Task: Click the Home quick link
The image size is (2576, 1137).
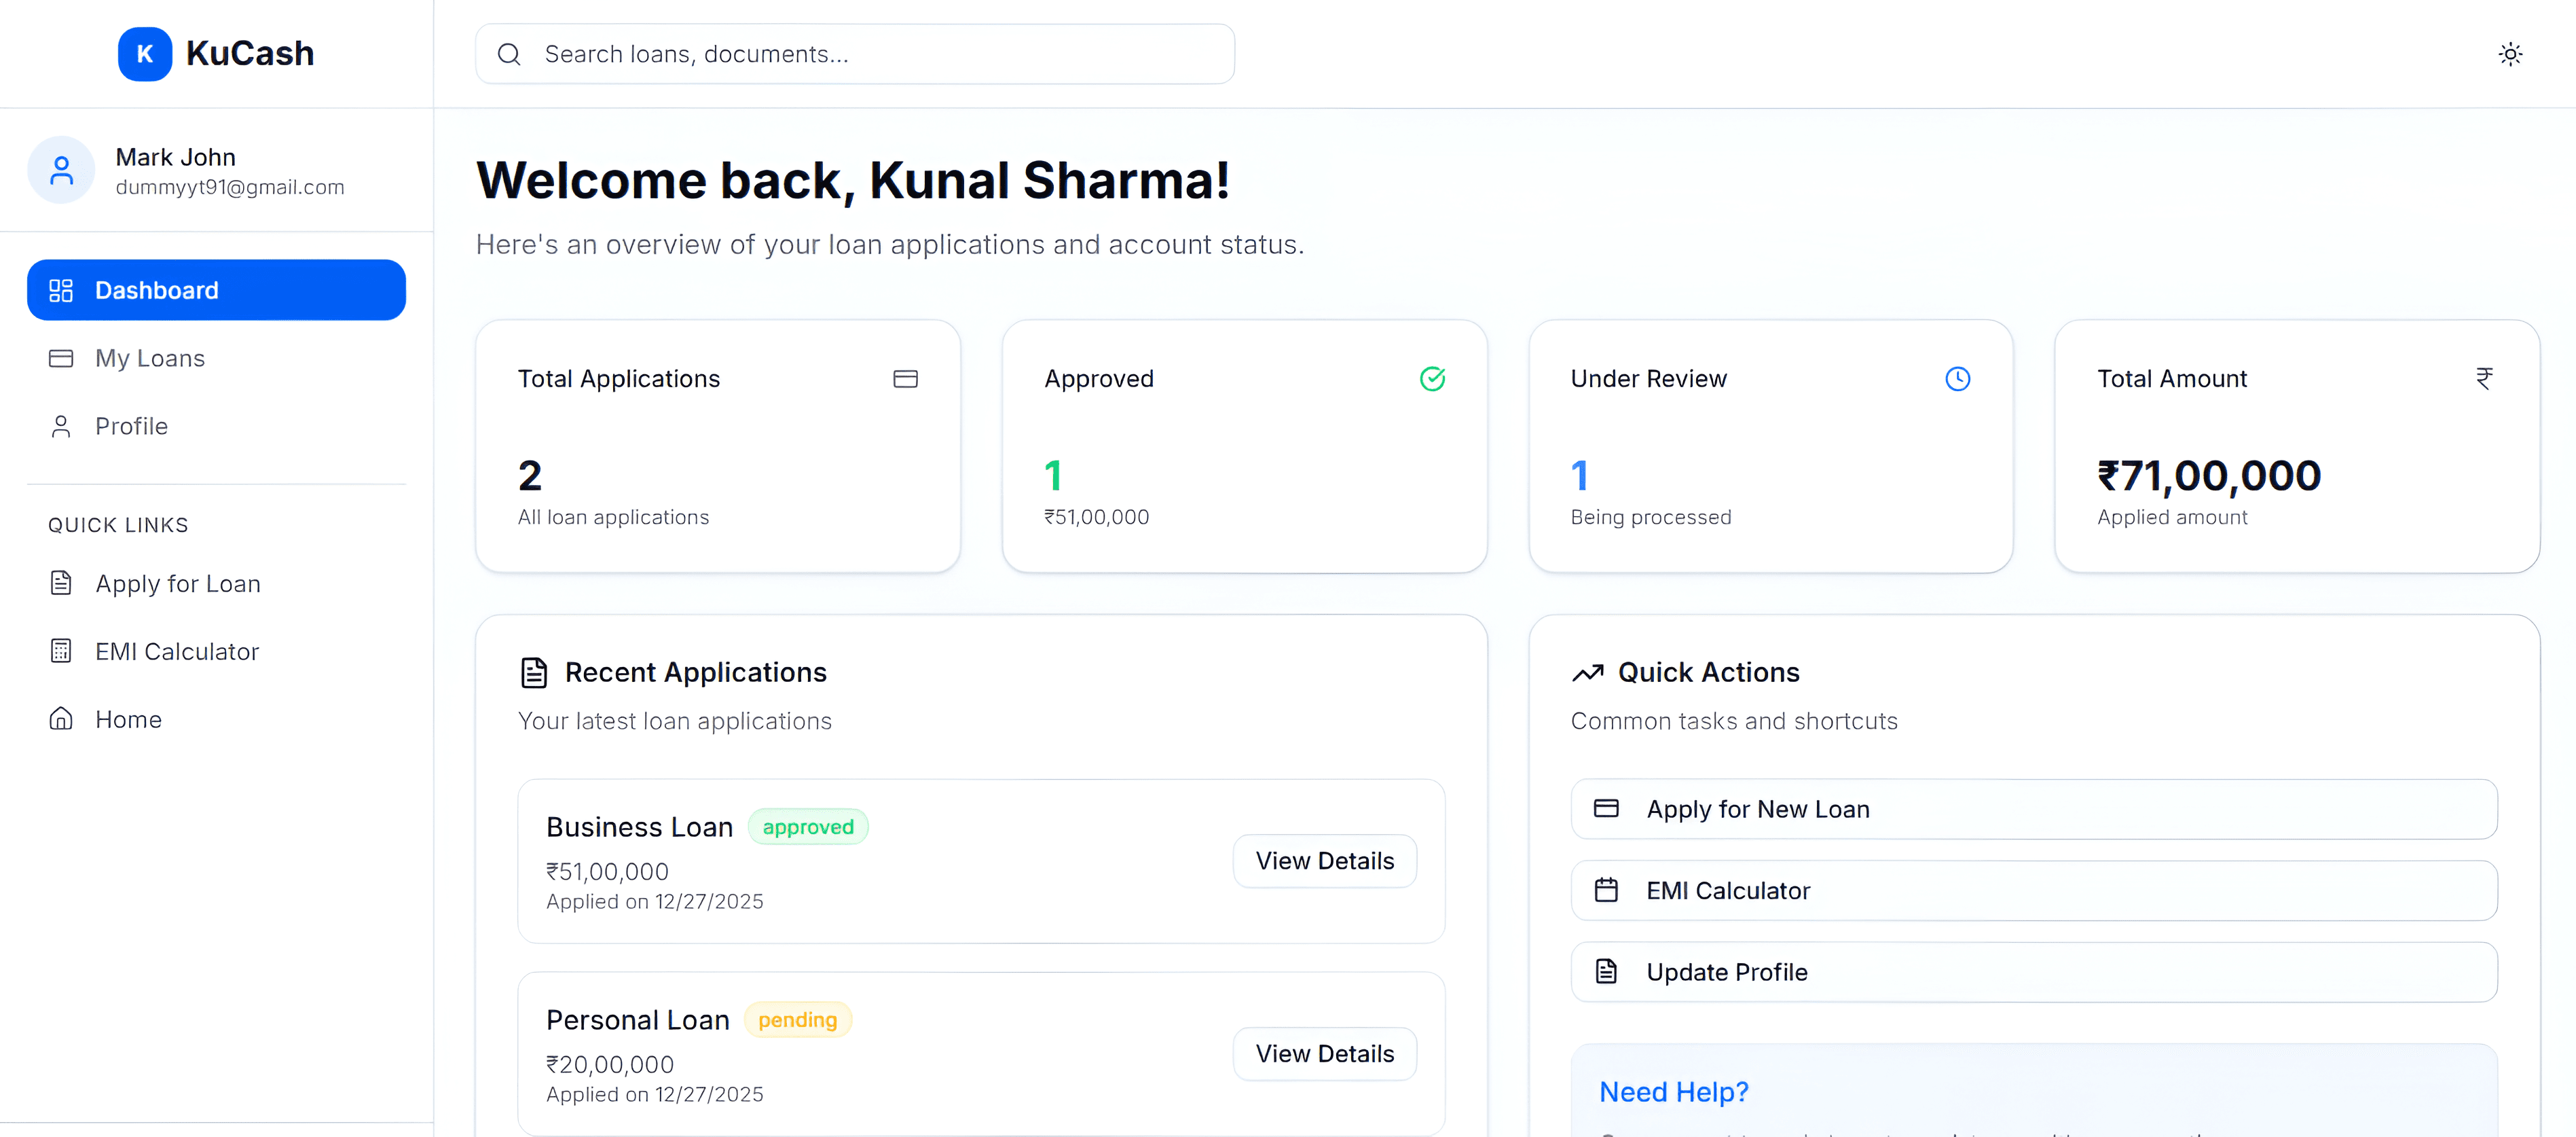Action: click(128, 719)
